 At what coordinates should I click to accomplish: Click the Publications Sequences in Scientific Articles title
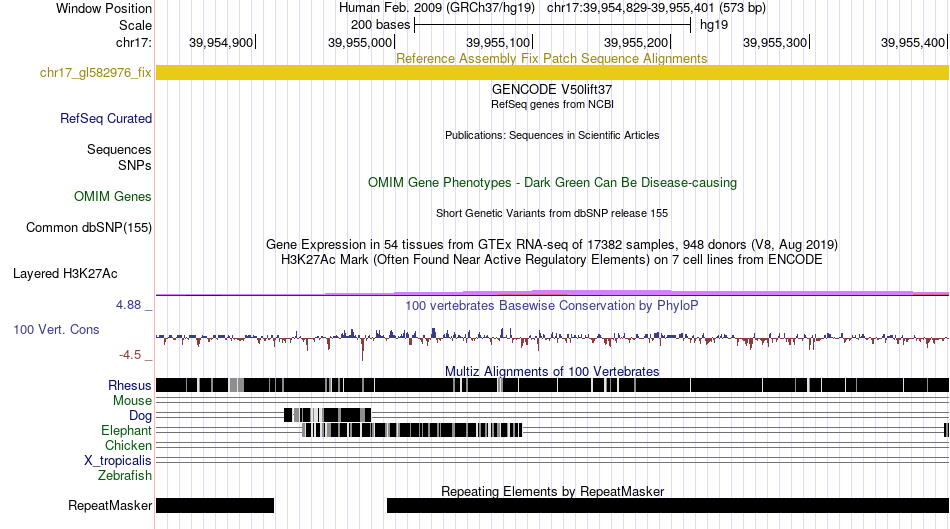pos(552,135)
